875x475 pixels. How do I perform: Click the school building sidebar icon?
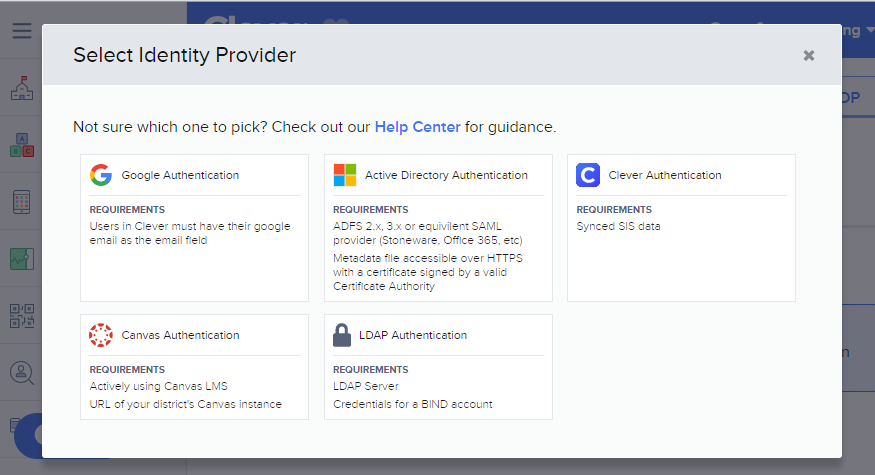[22, 88]
